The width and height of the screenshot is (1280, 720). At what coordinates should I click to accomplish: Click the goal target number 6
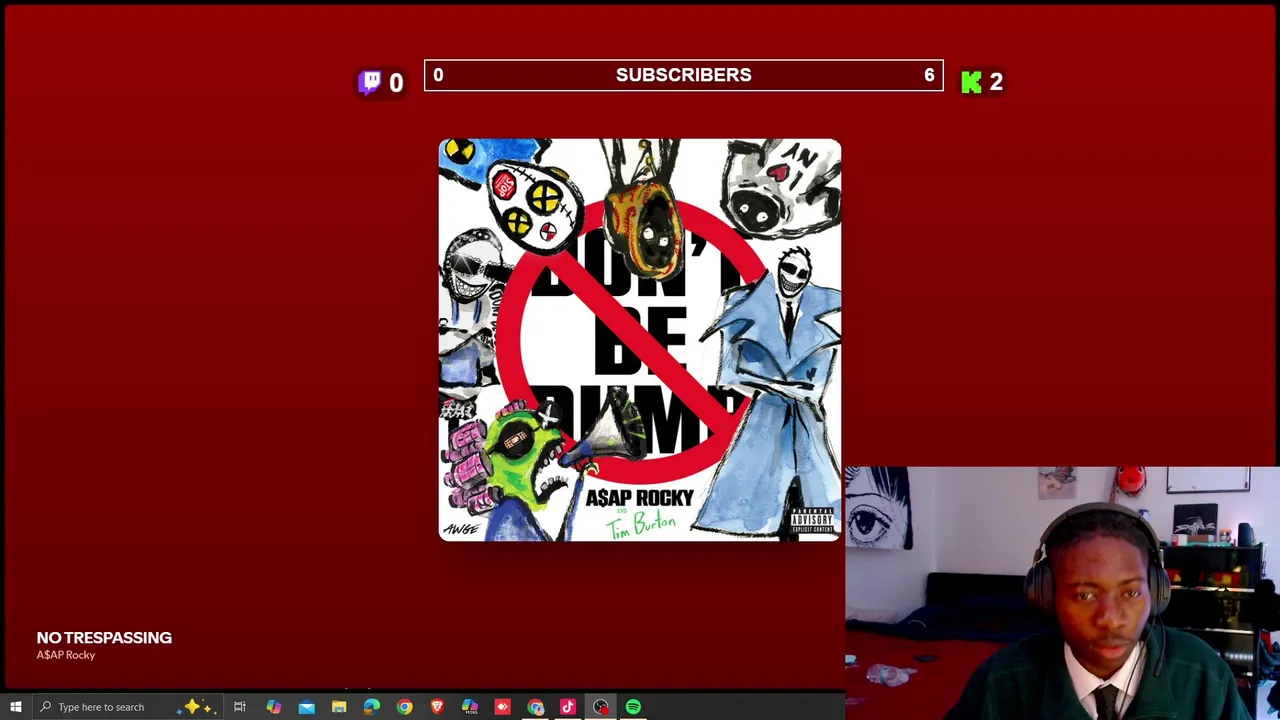click(929, 75)
